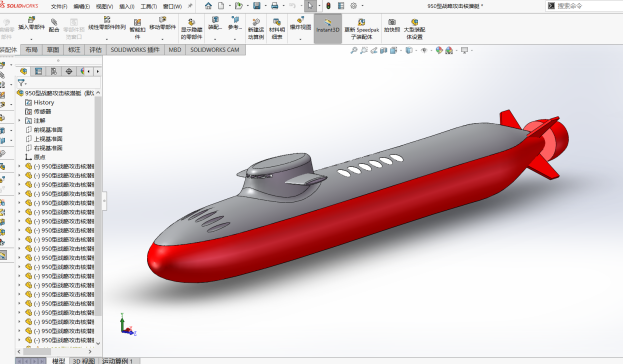Open the dropdown arrow under 线性零部件阵列
This screenshot has width=623, height=364.
pos(106,39)
